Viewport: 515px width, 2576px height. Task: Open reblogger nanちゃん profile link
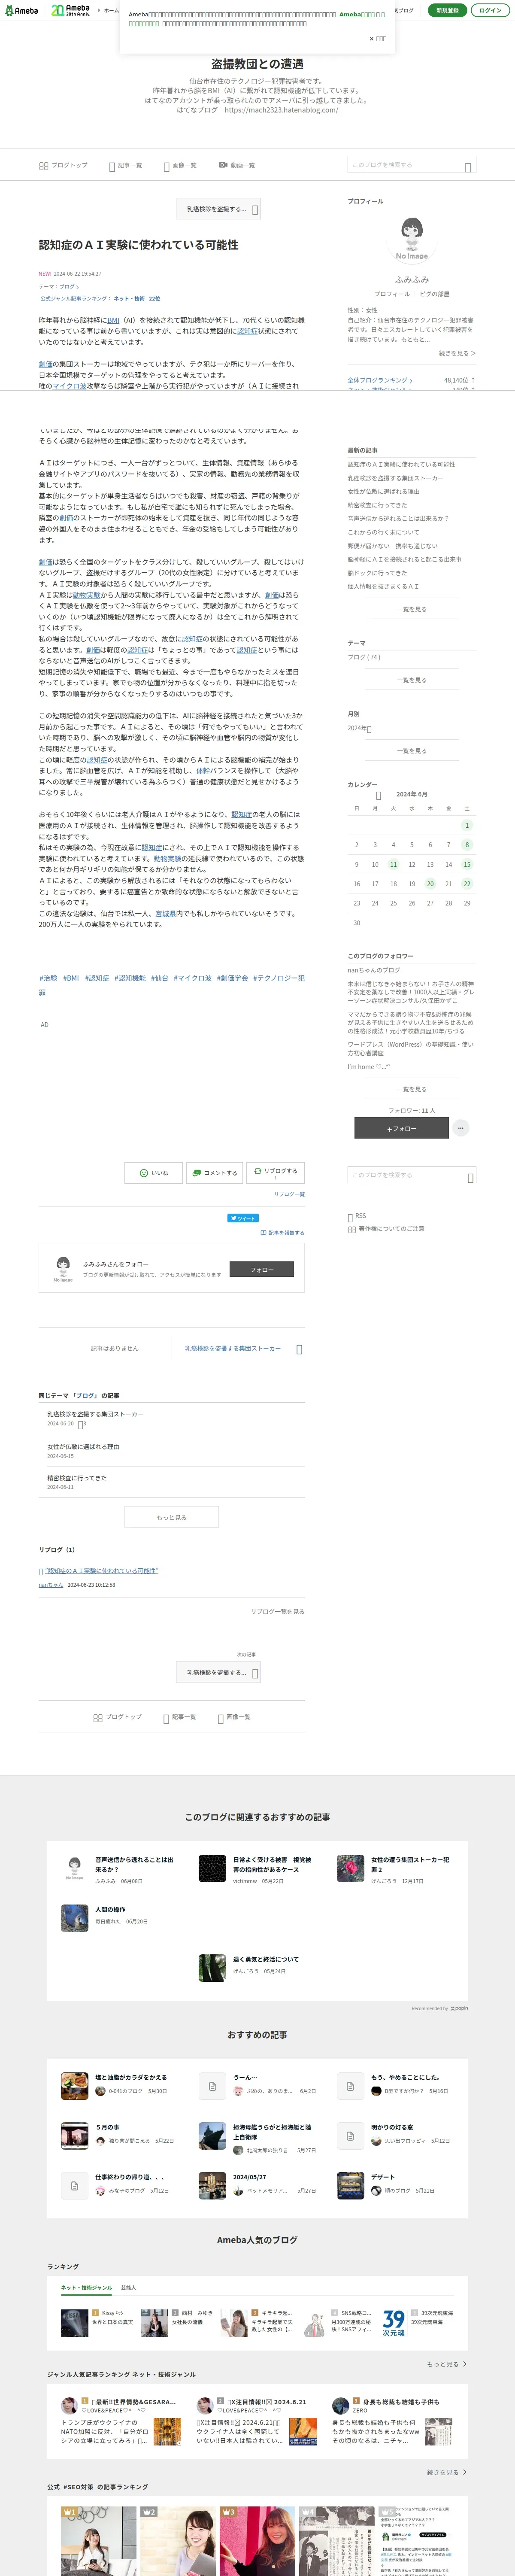[x=51, y=1585]
